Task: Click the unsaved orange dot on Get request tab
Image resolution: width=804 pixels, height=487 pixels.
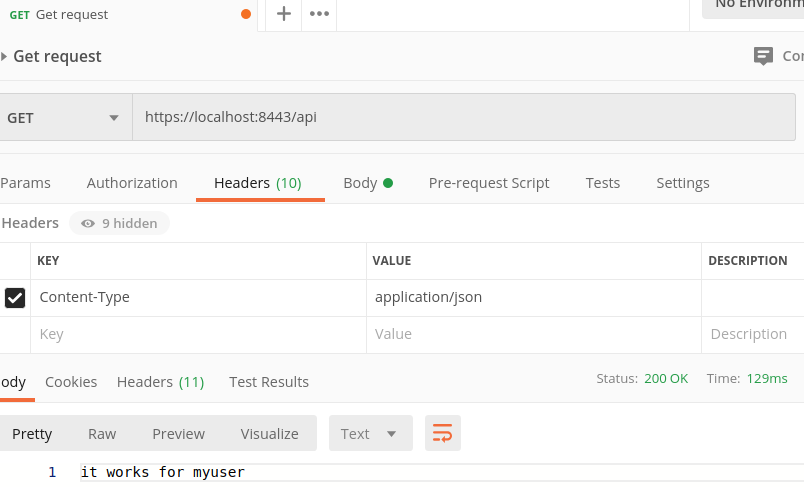Action: [x=246, y=14]
